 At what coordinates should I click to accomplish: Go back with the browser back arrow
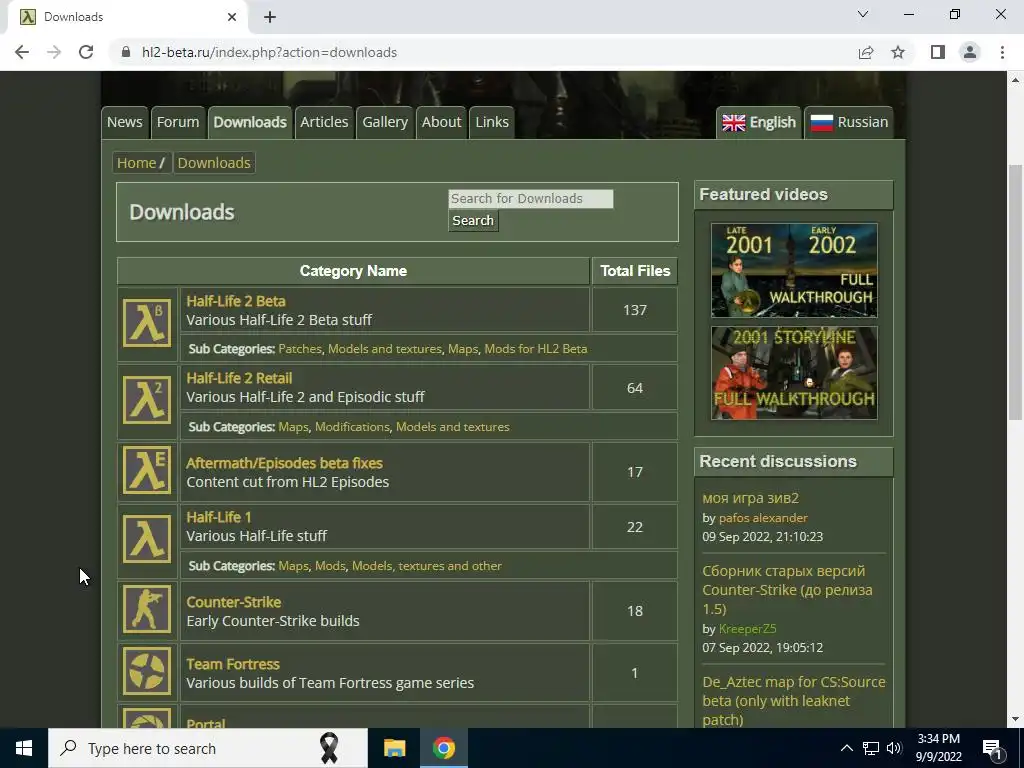[22, 52]
